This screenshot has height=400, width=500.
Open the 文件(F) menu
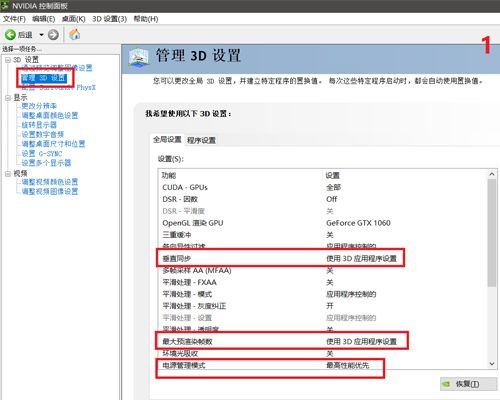coord(14,19)
